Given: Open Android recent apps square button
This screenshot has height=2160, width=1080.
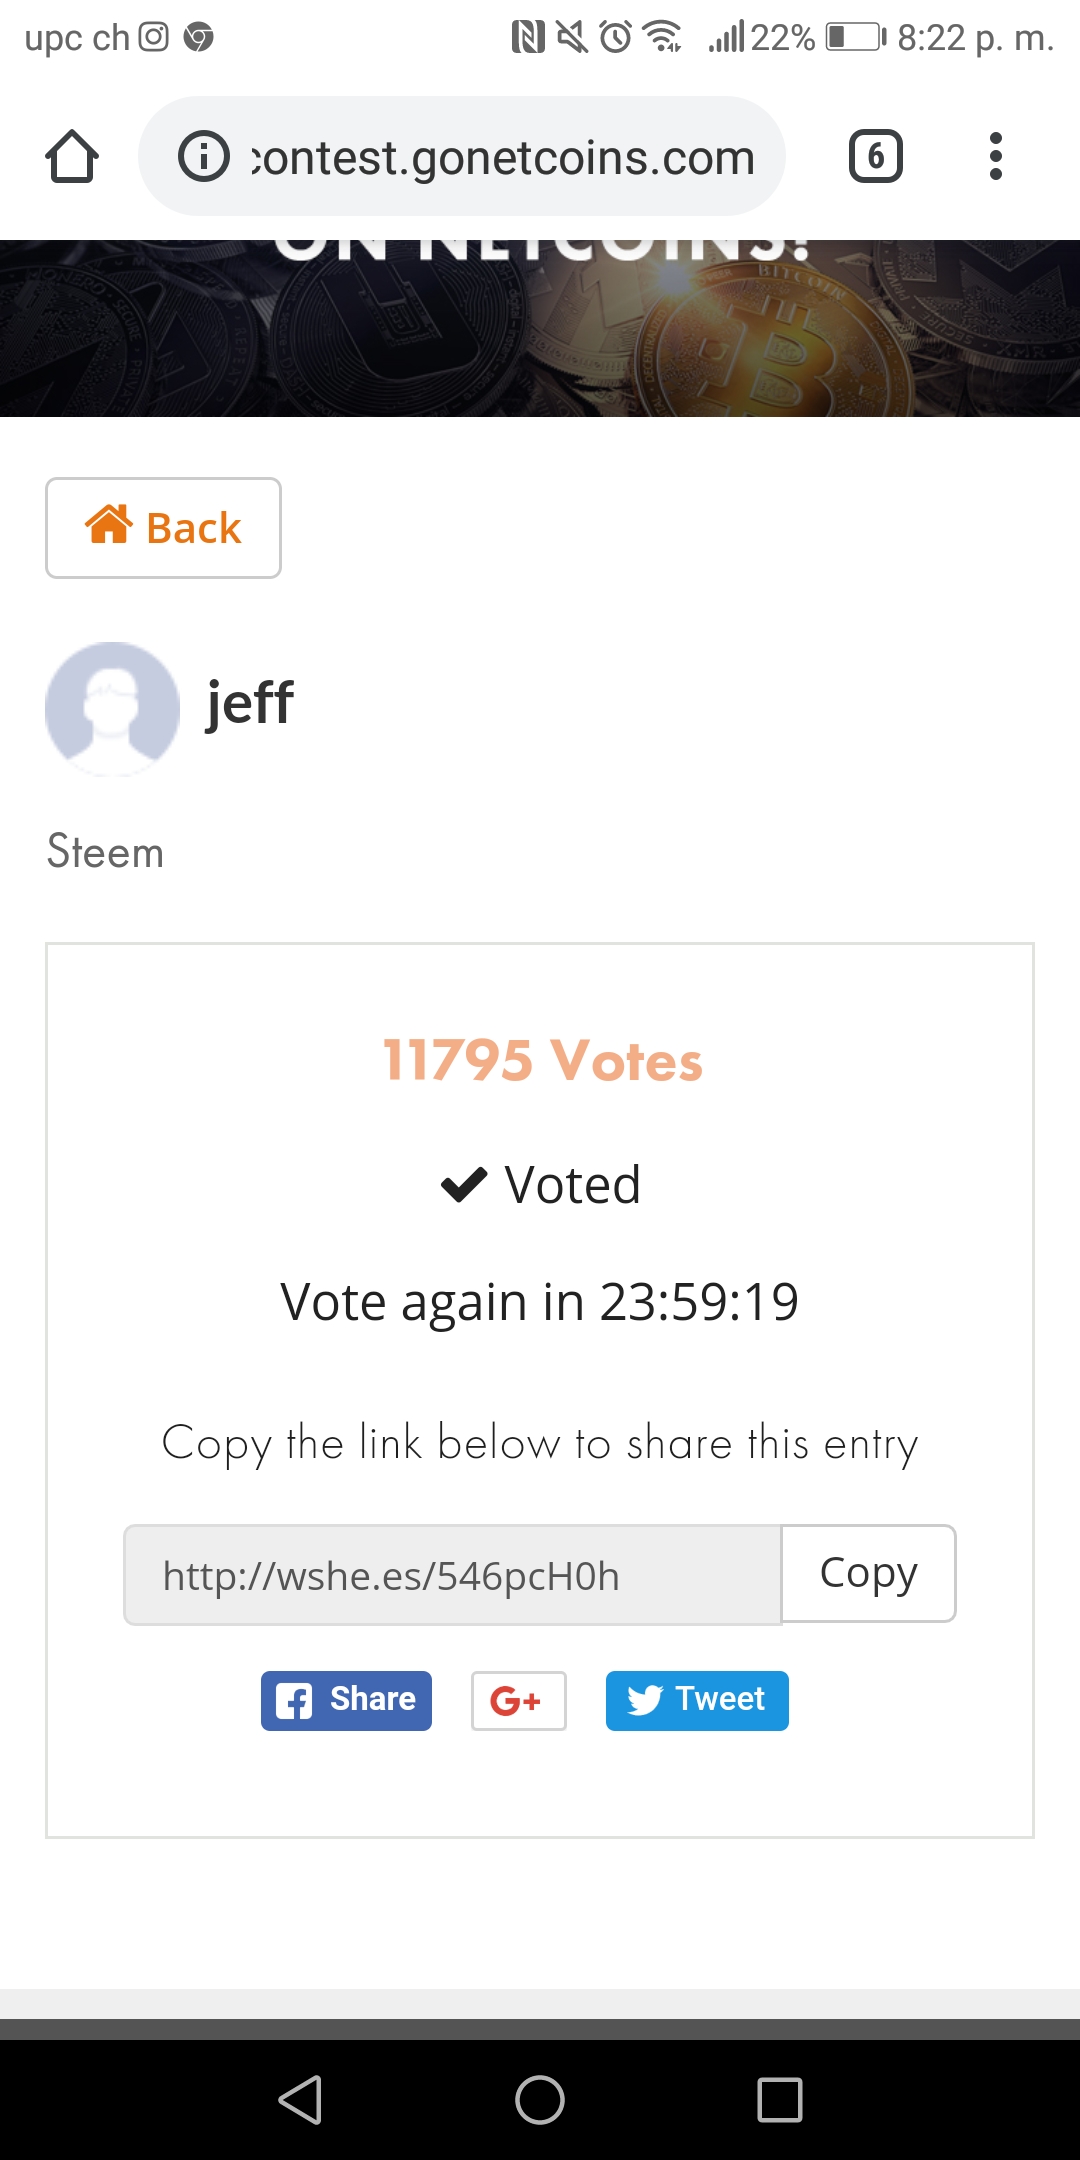Looking at the screenshot, I should (x=780, y=2099).
